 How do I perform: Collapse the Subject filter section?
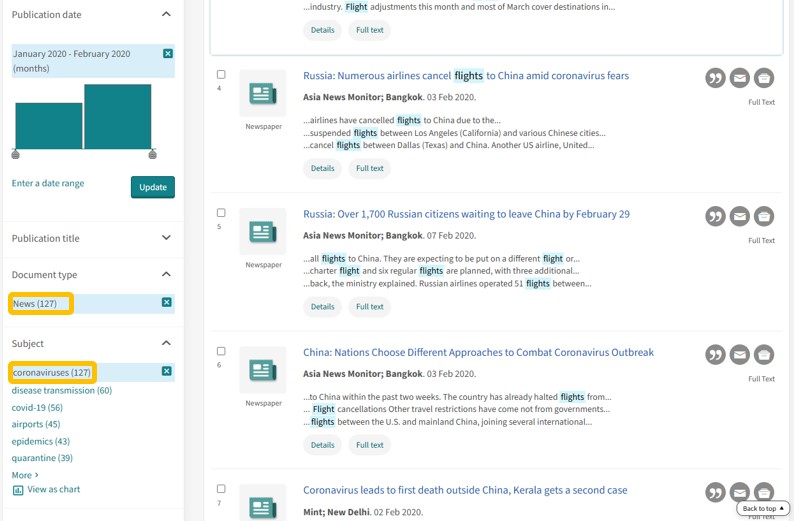[x=166, y=343]
